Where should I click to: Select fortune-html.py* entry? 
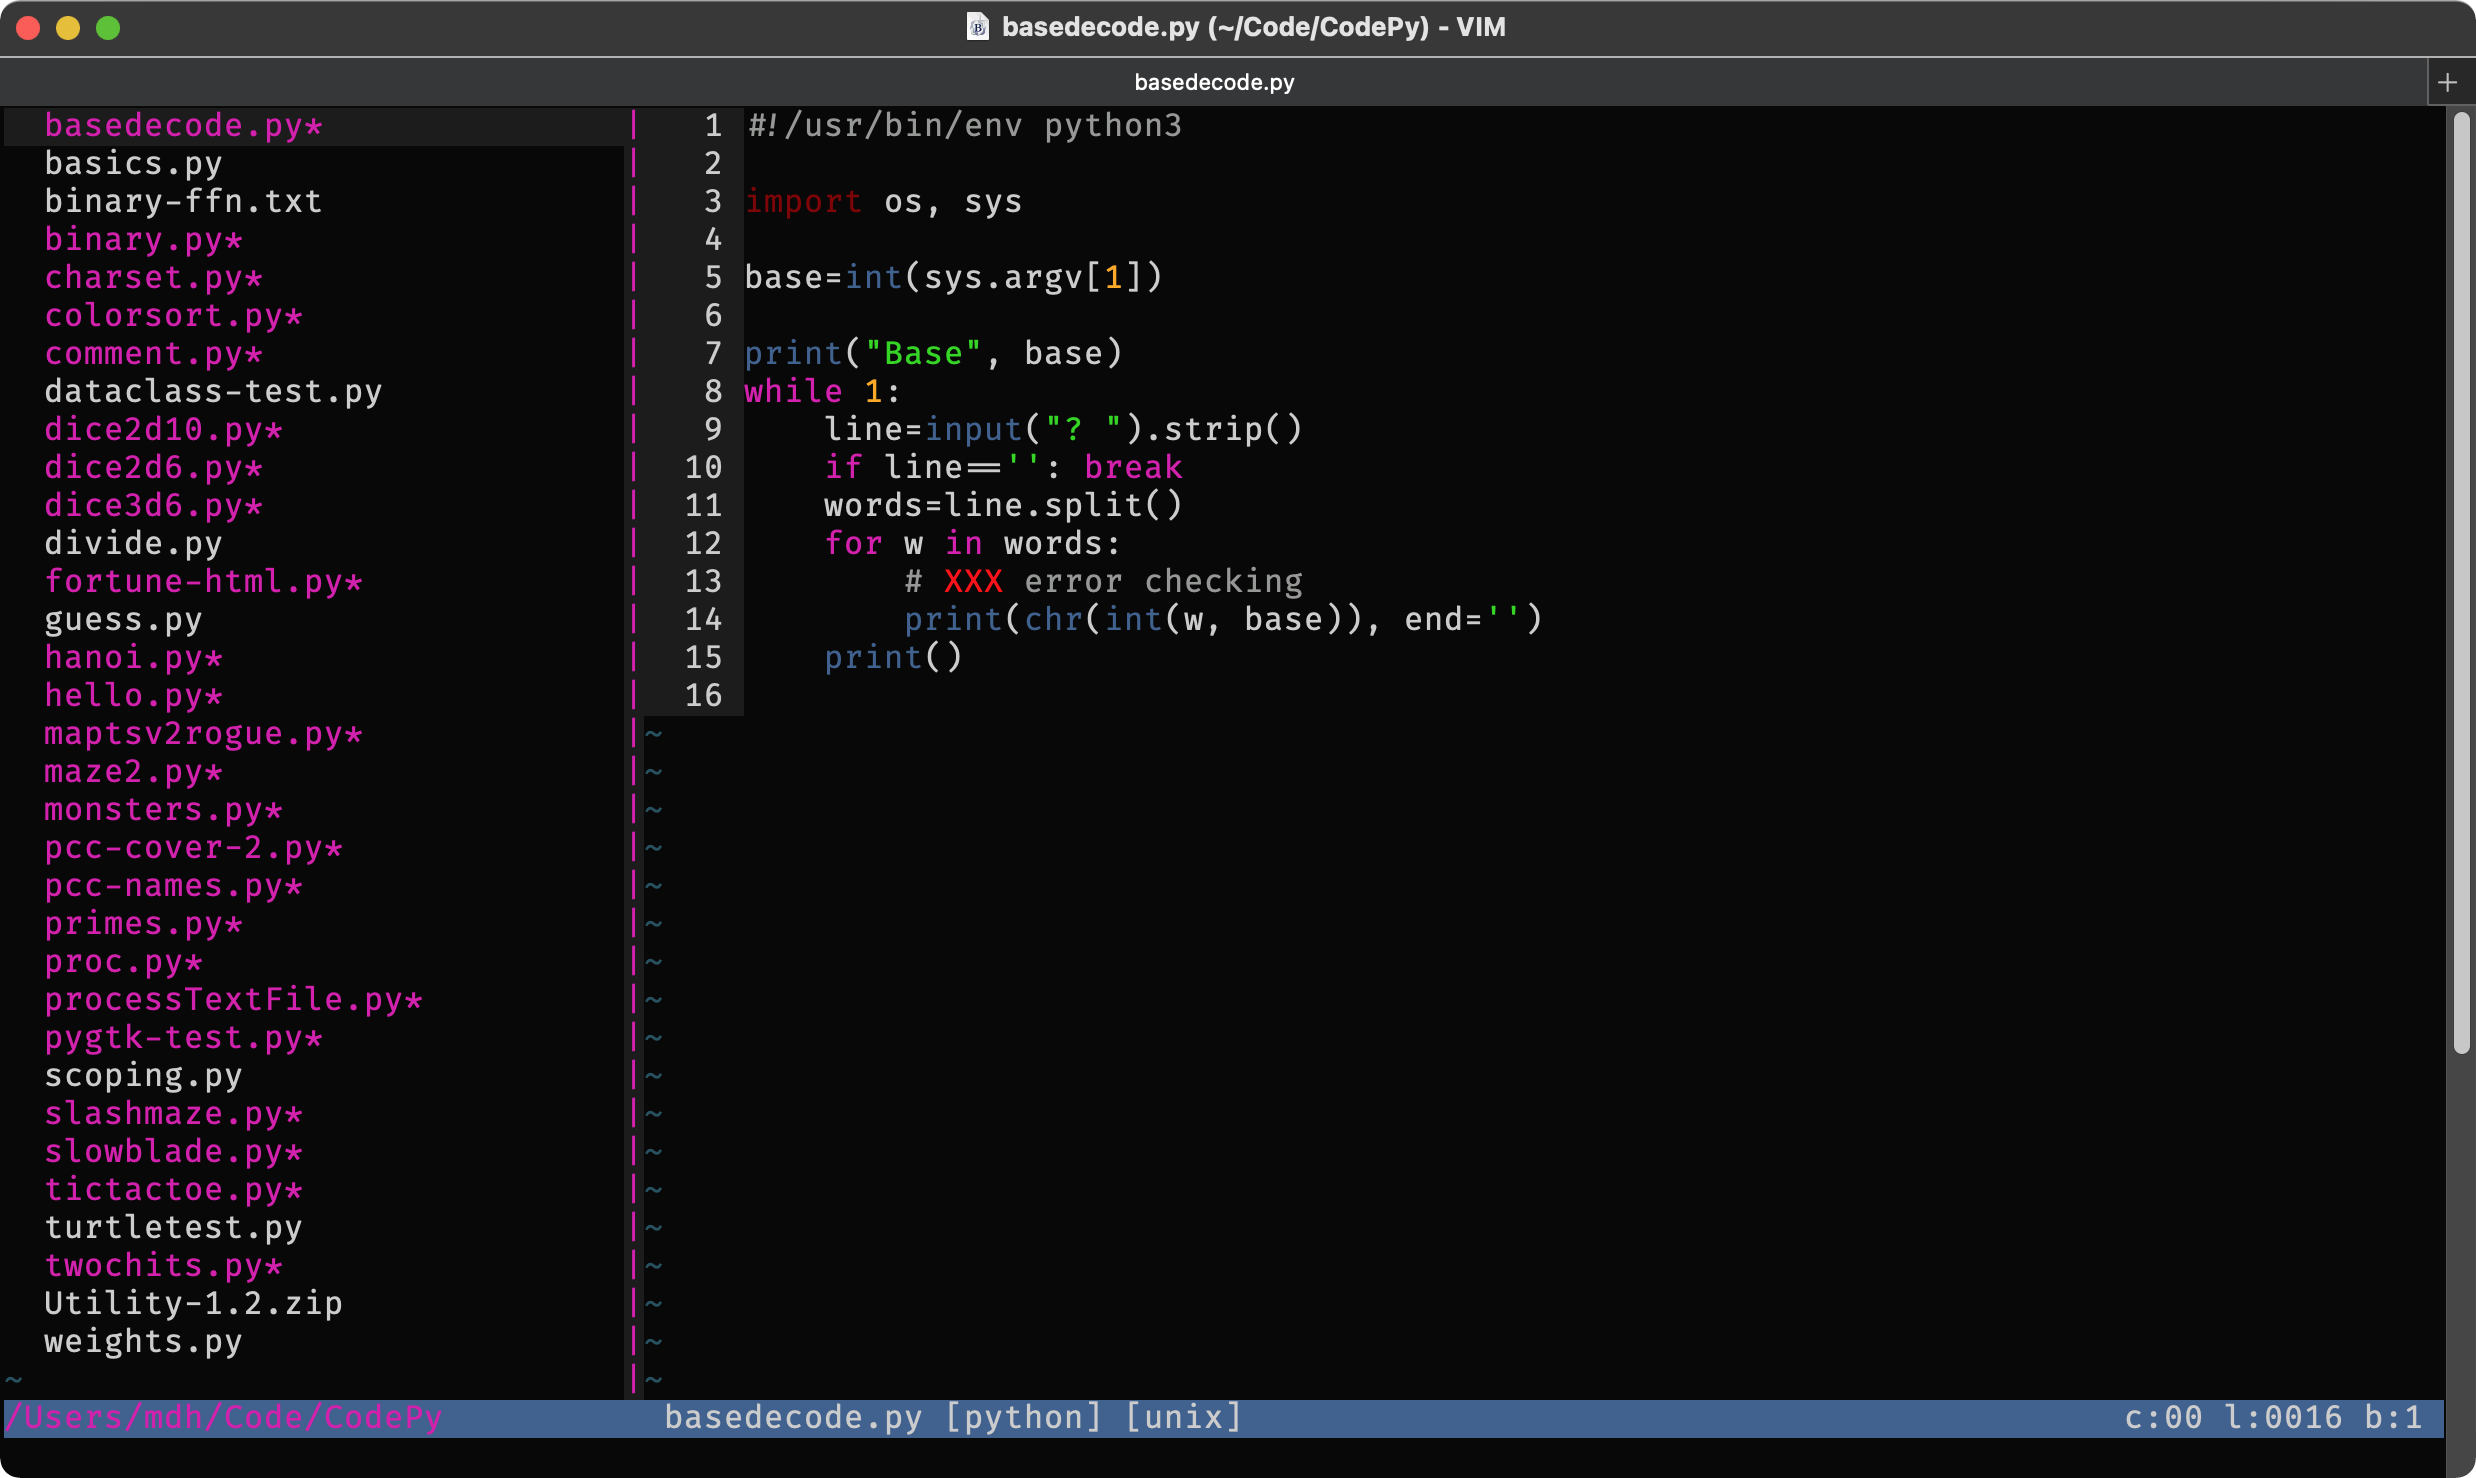coord(203,581)
